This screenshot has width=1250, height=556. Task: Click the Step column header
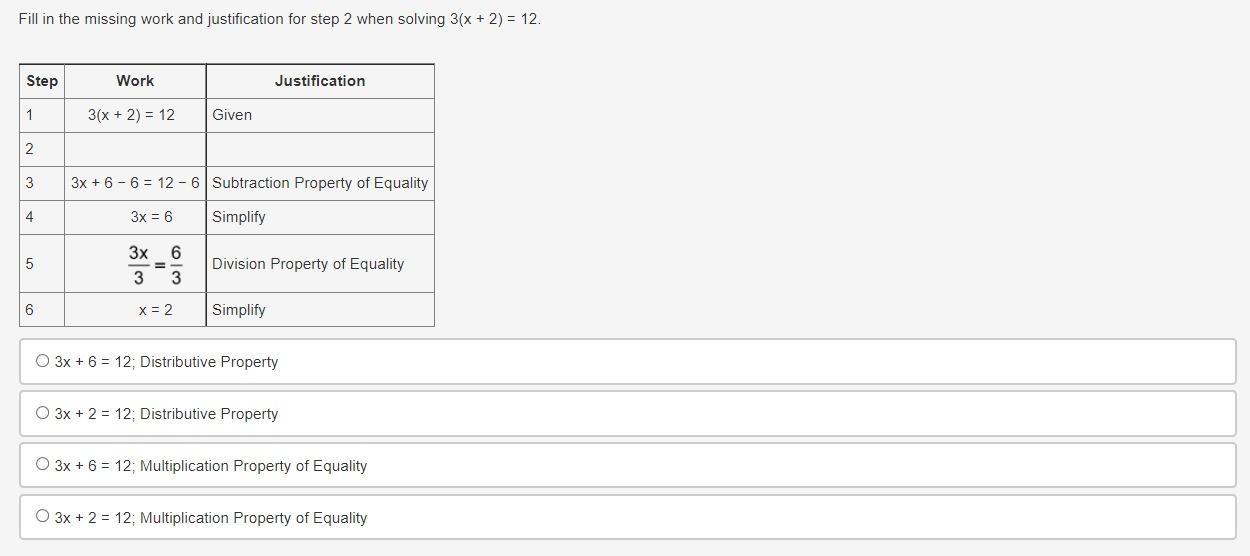[x=42, y=81]
